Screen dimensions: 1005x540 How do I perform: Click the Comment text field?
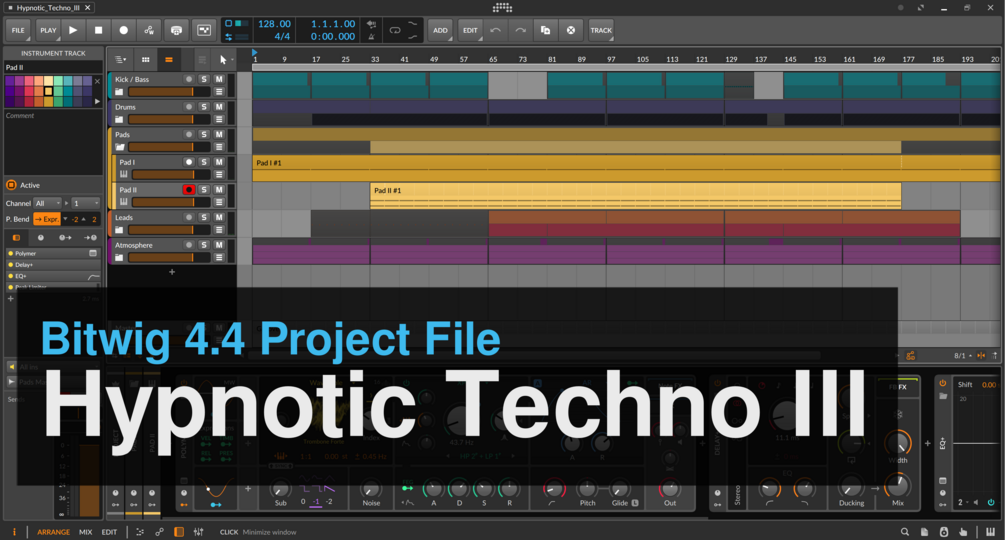click(53, 142)
